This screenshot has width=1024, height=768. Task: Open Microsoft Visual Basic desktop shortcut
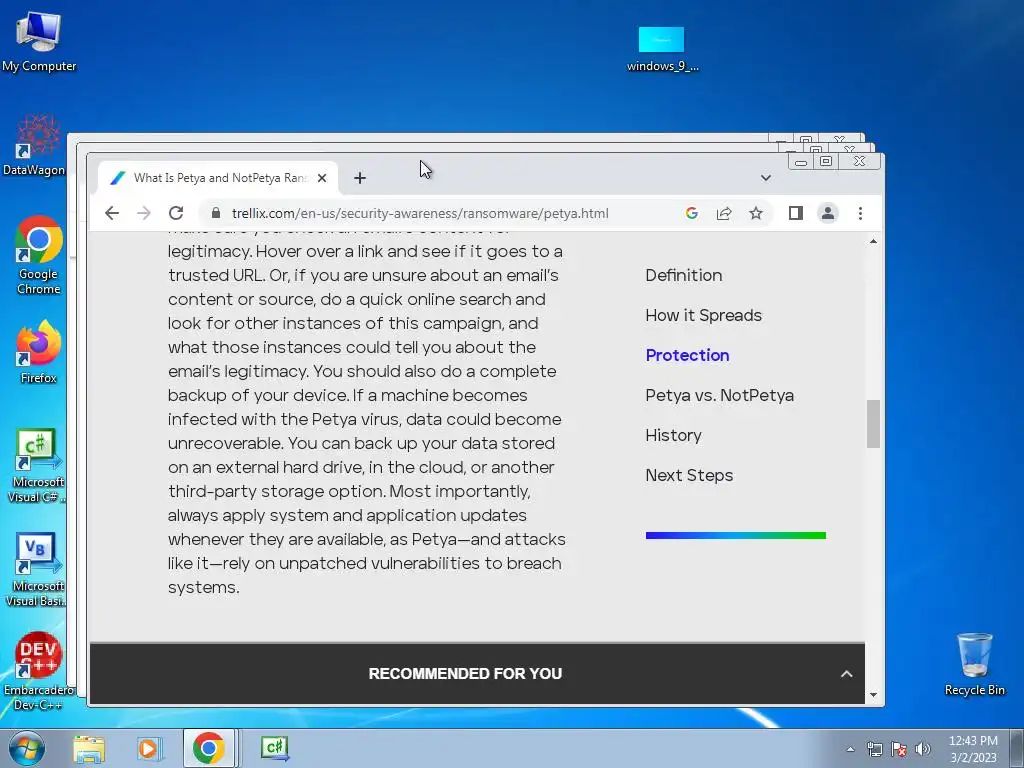(x=36, y=570)
